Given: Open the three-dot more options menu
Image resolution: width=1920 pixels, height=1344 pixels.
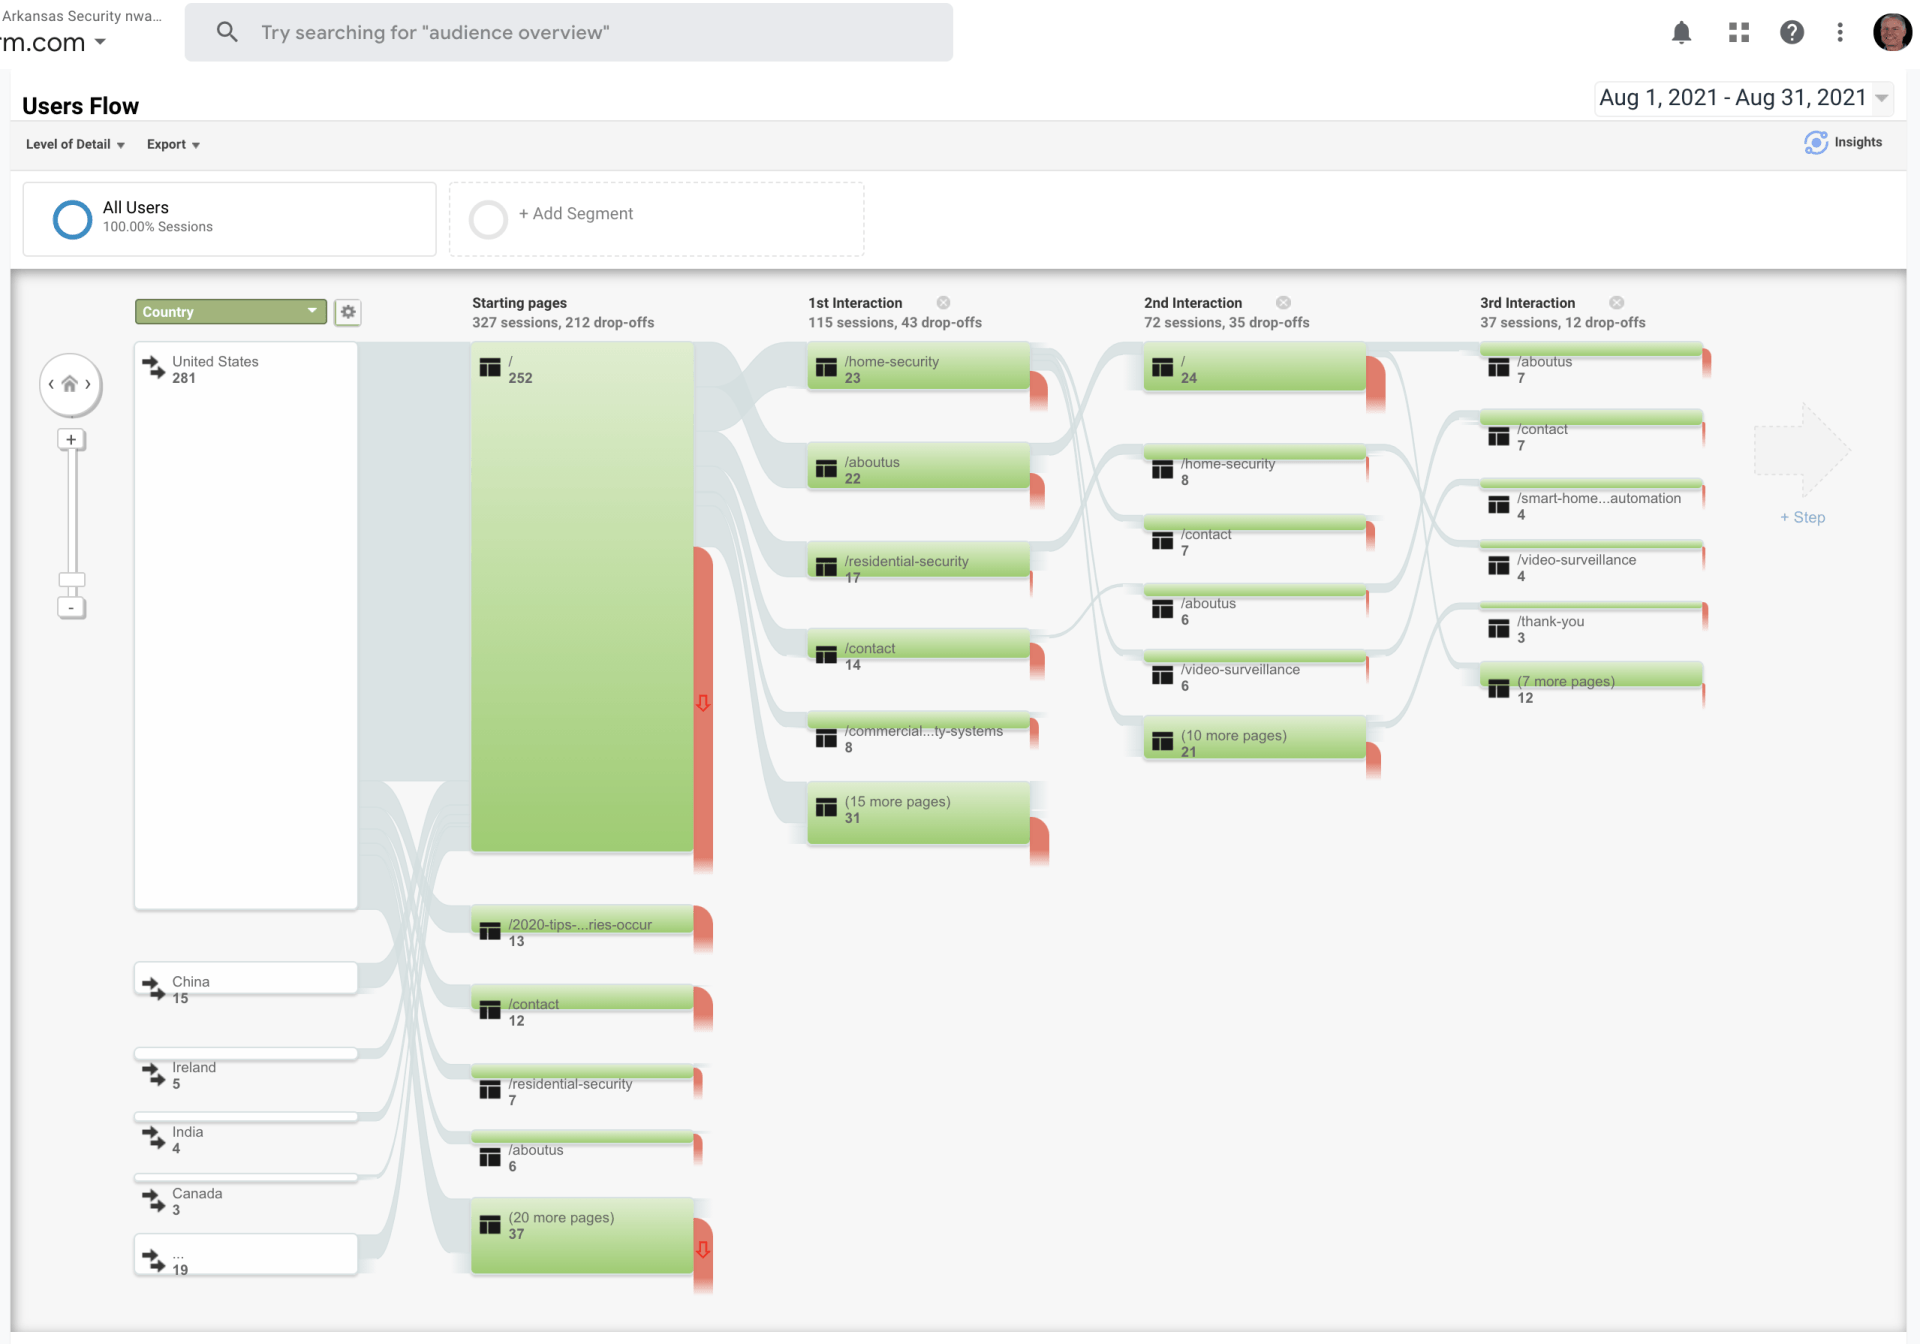Looking at the screenshot, I should (x=1840, y=33).
